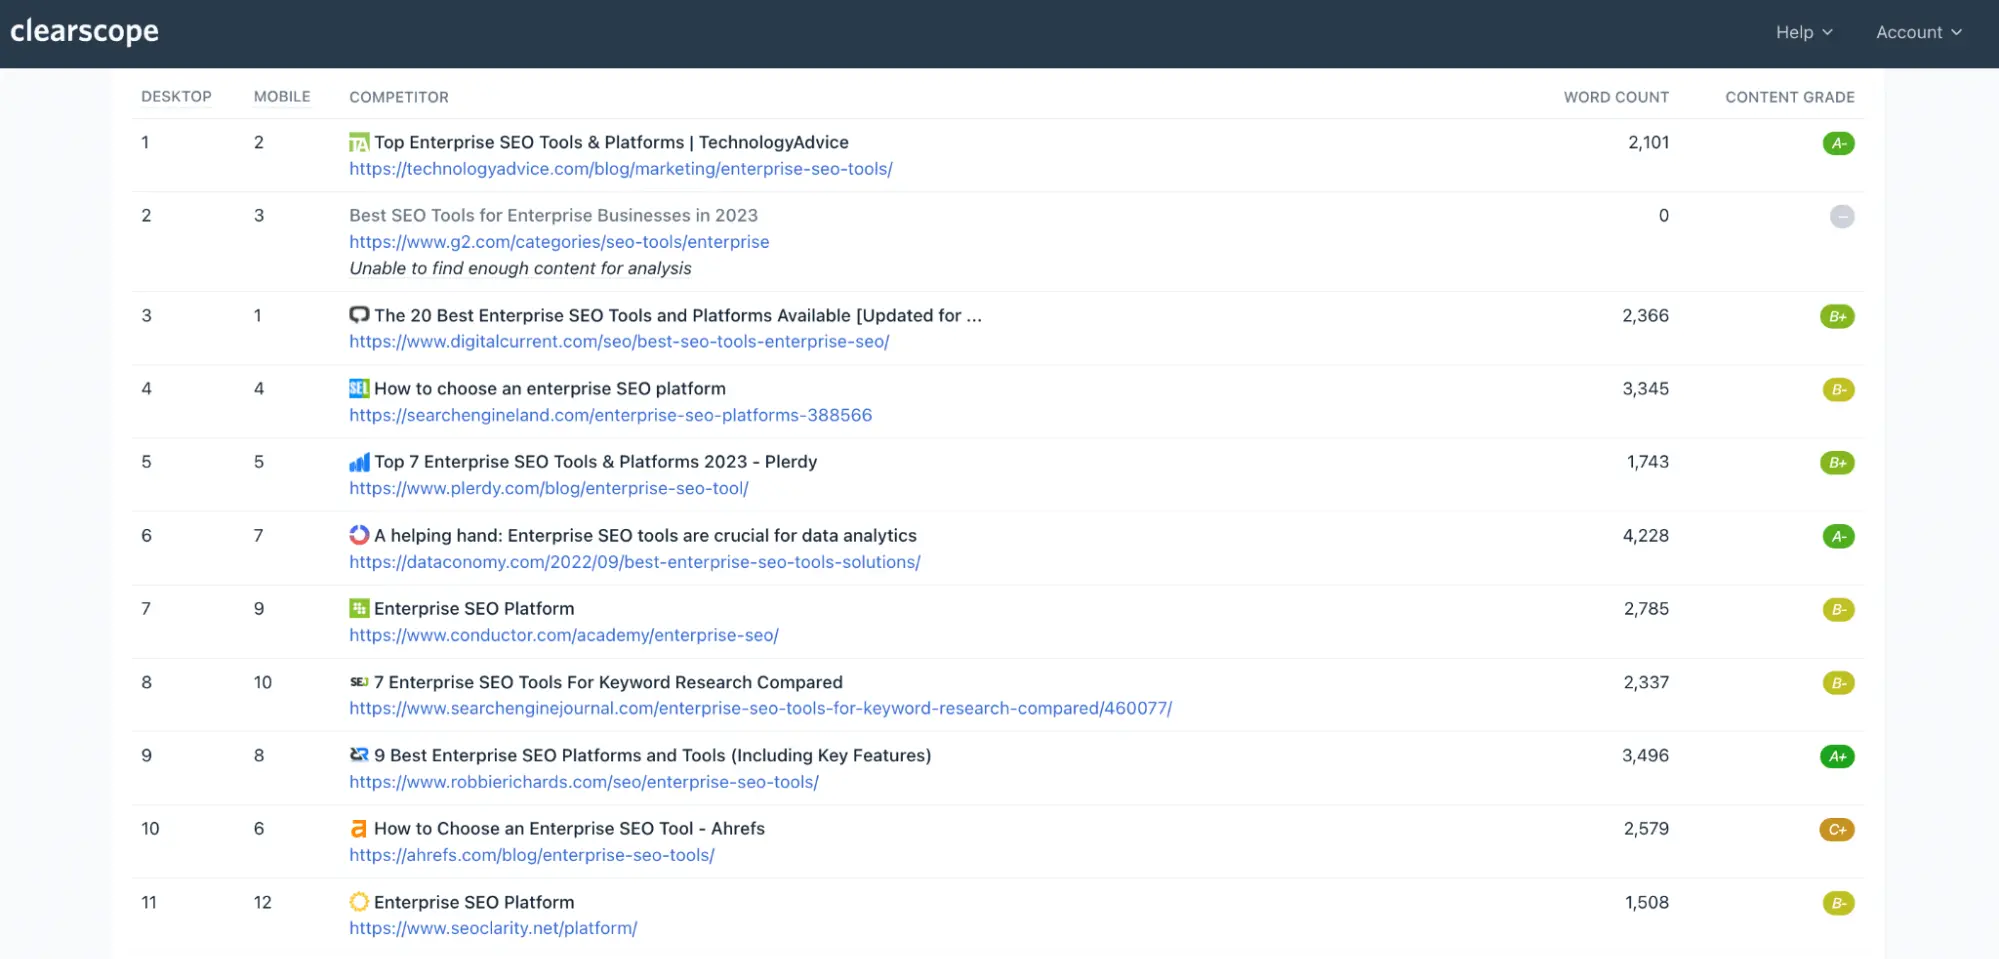Sort by the Mobile column header

click(282, 97)
